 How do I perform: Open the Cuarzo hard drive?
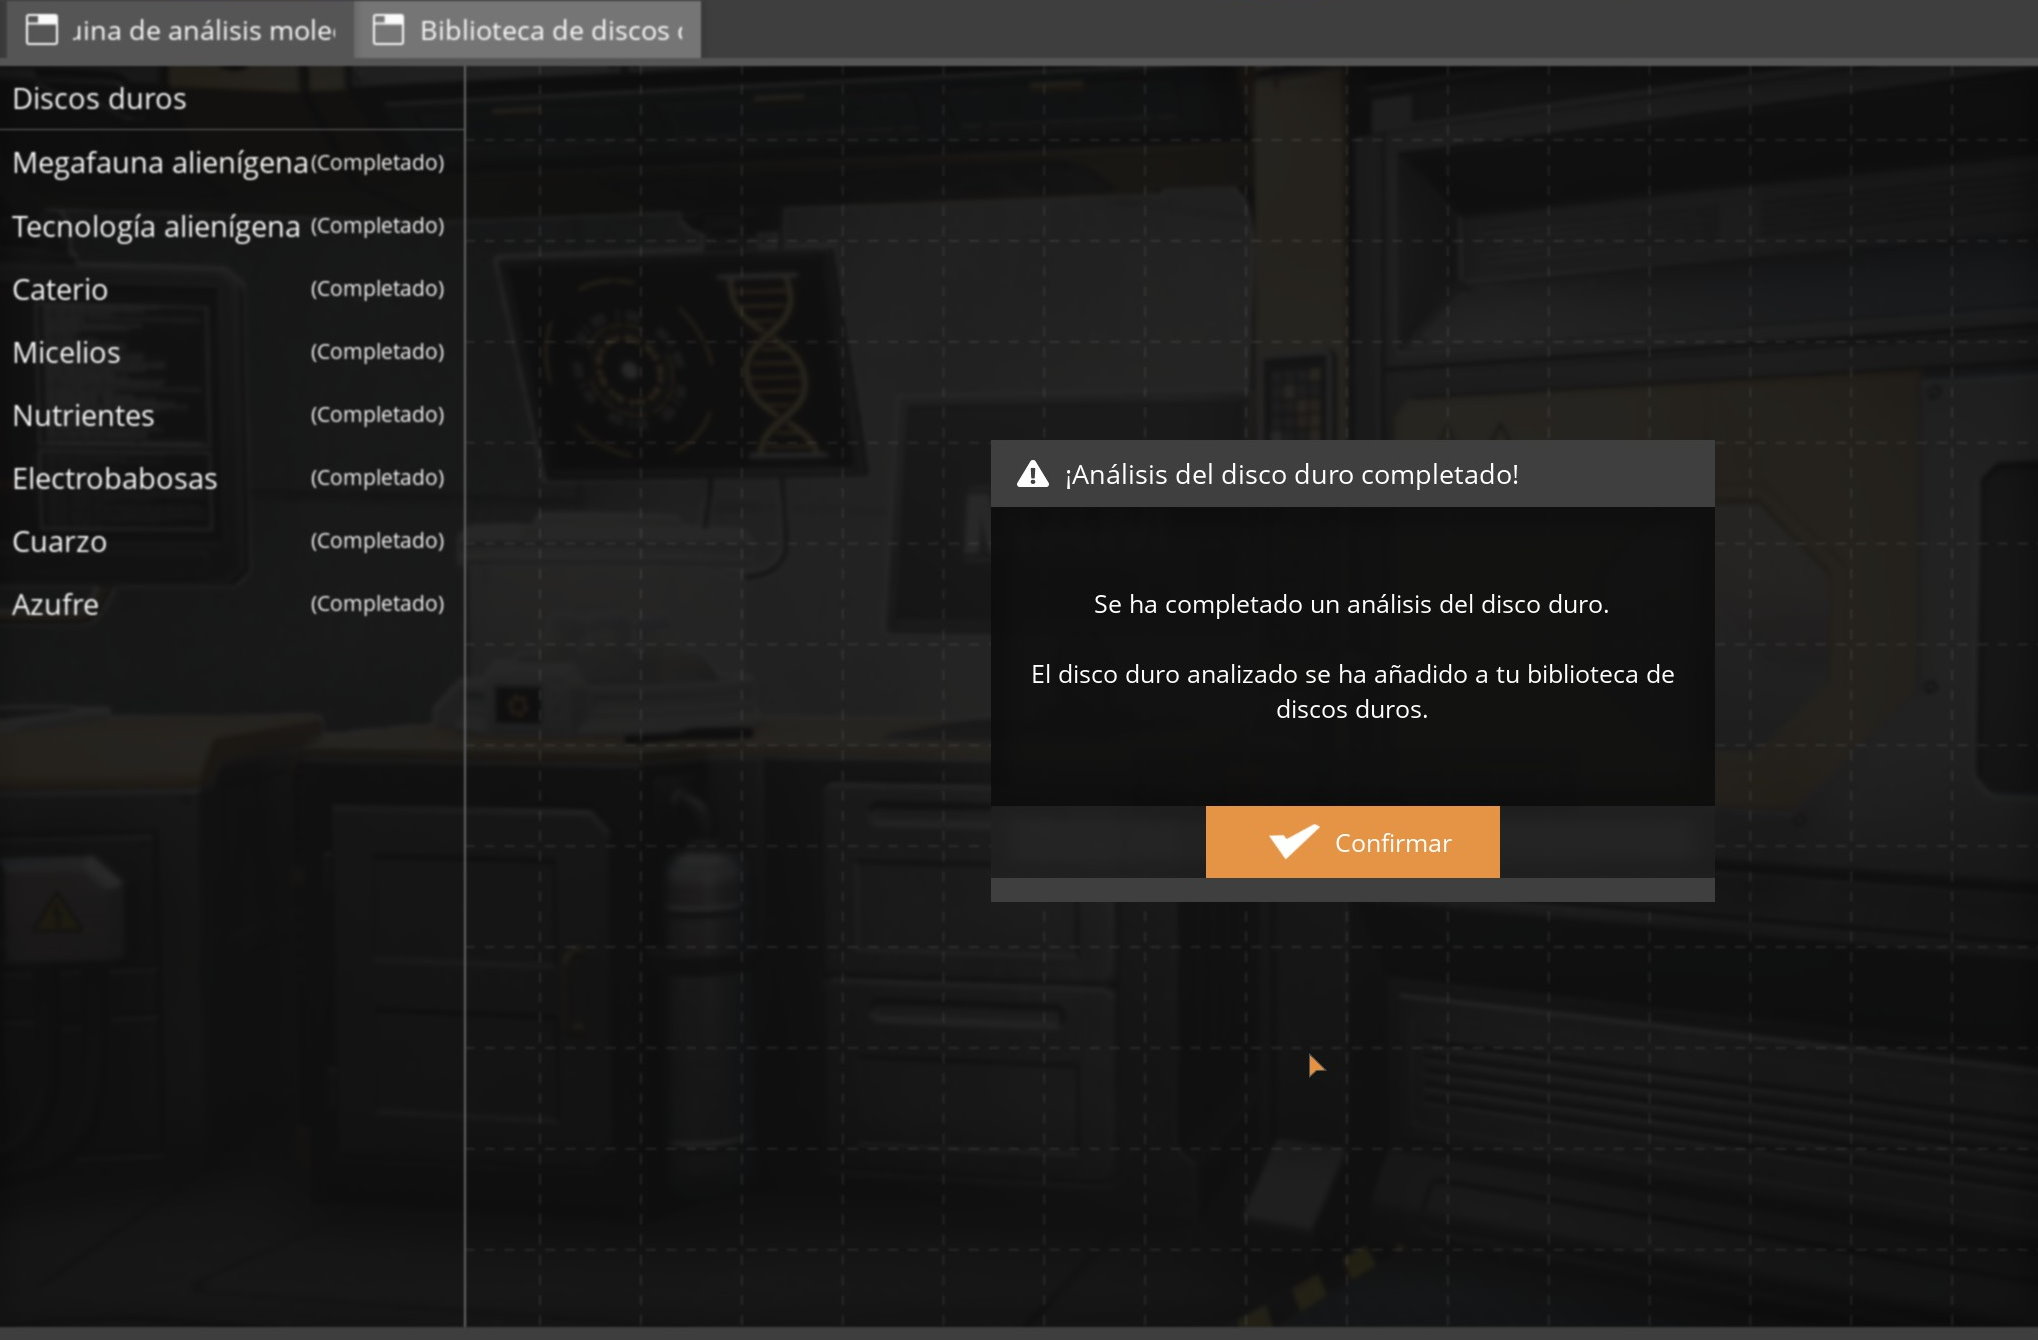pyautogui.click(x=59, y=541)
